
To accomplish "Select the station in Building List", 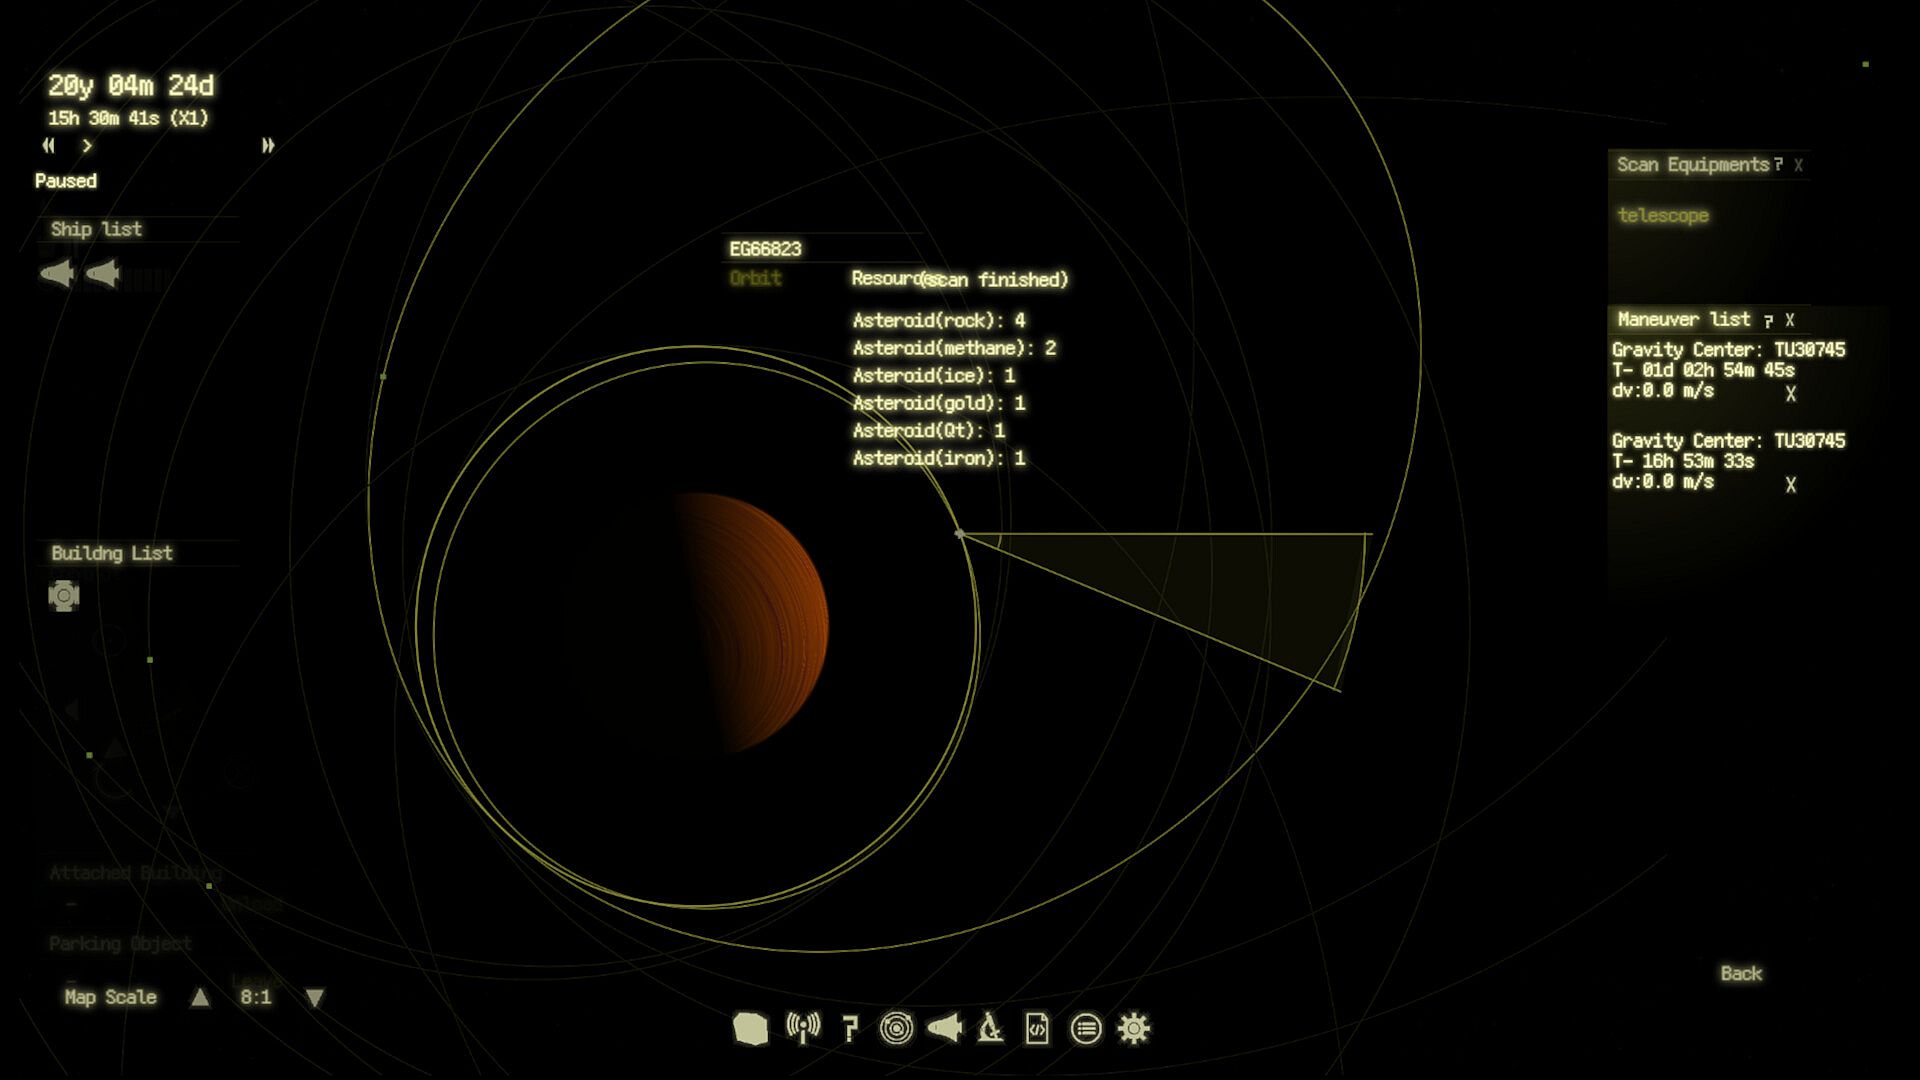I will pyautogui.click(x=63, y=596).
